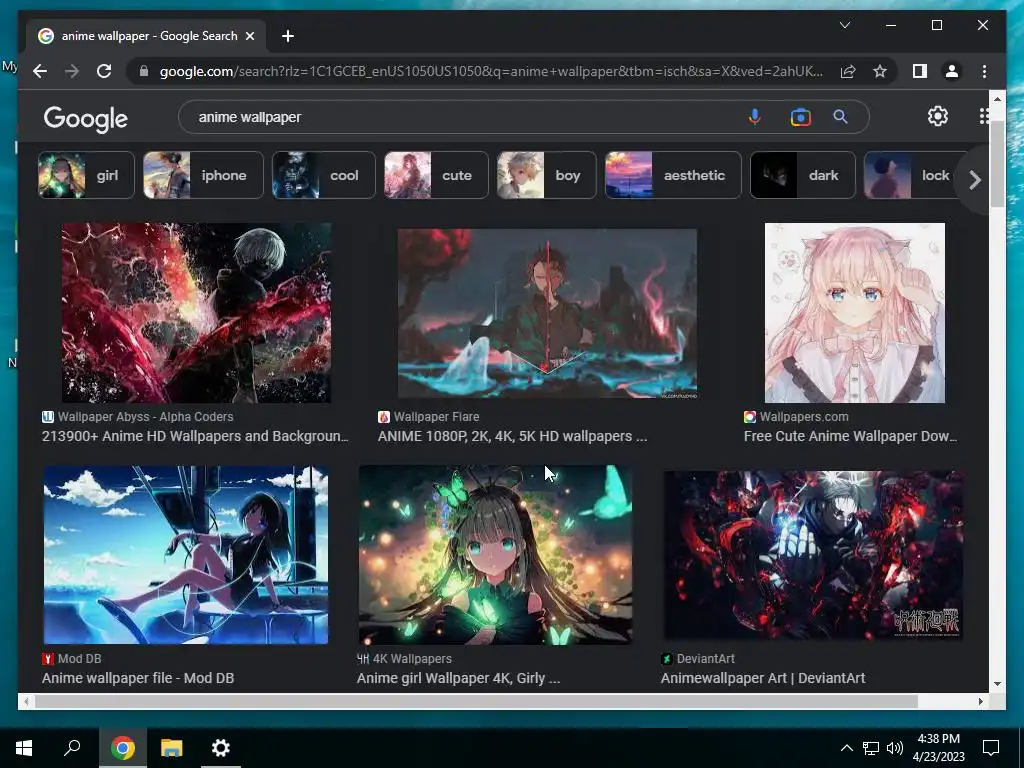
Task: Open the notification center icon
Action: (x=991, y=748)
